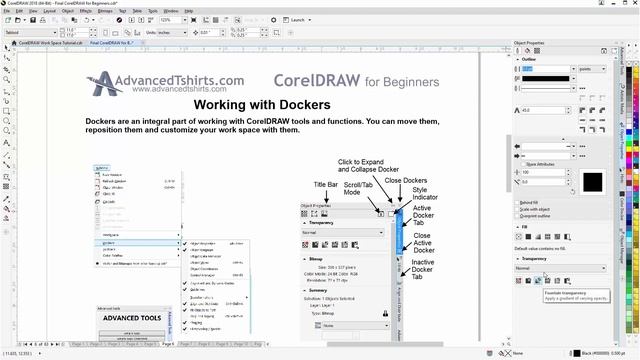640x360 pixels.
Task: Click the Undo arrow icon
Action: tap(87, 20)
